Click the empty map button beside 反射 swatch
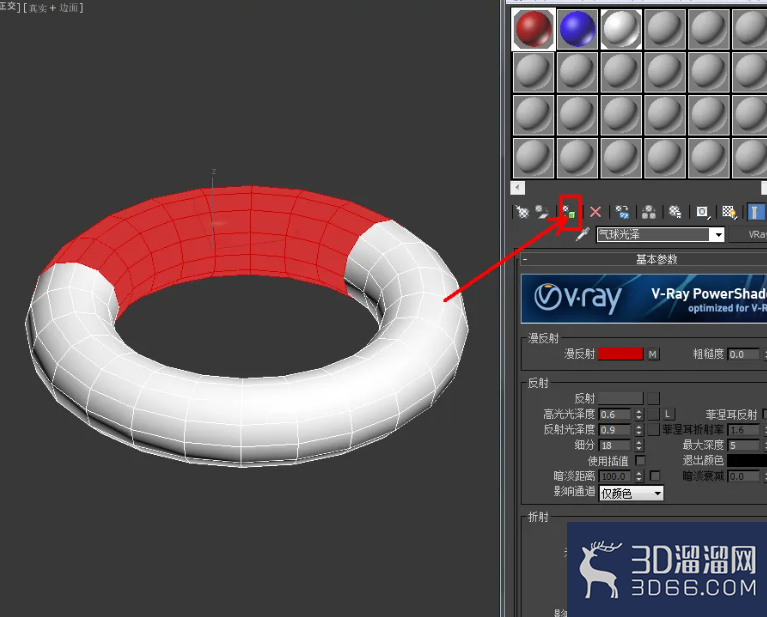The height and width of the screenshot is (617, 767). [654, 398]
